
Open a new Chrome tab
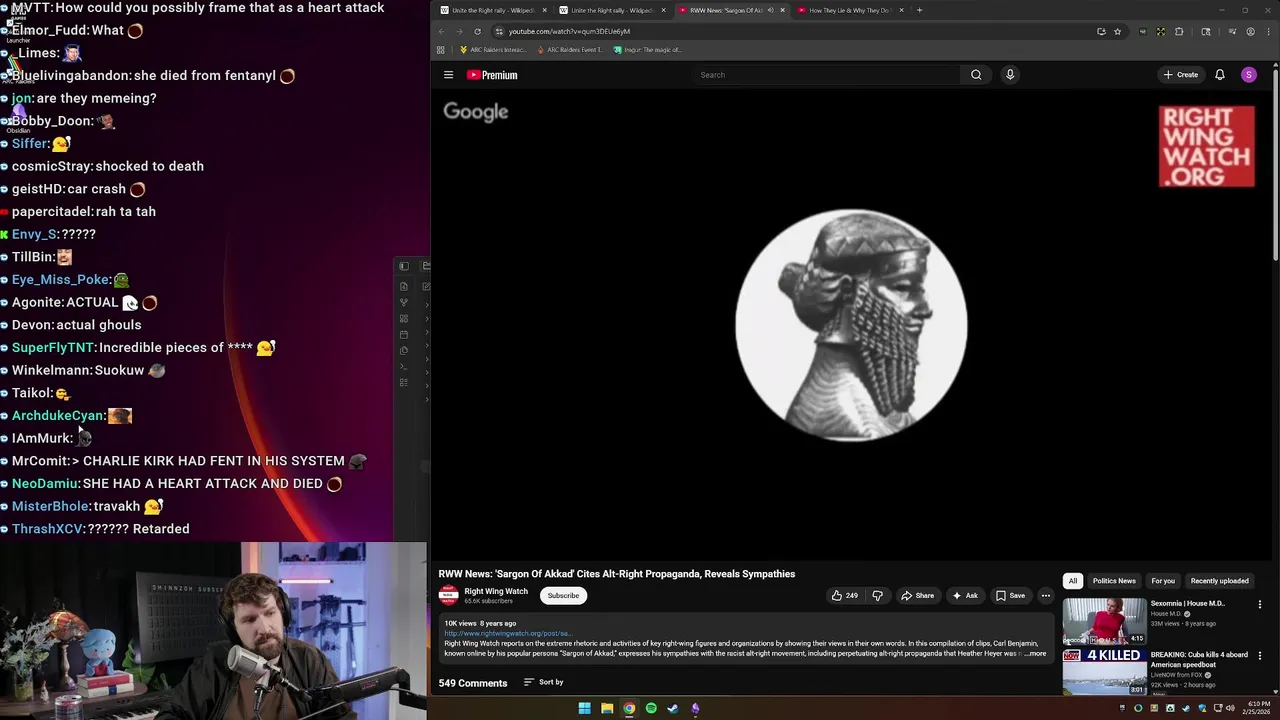[x=920, y=10]
